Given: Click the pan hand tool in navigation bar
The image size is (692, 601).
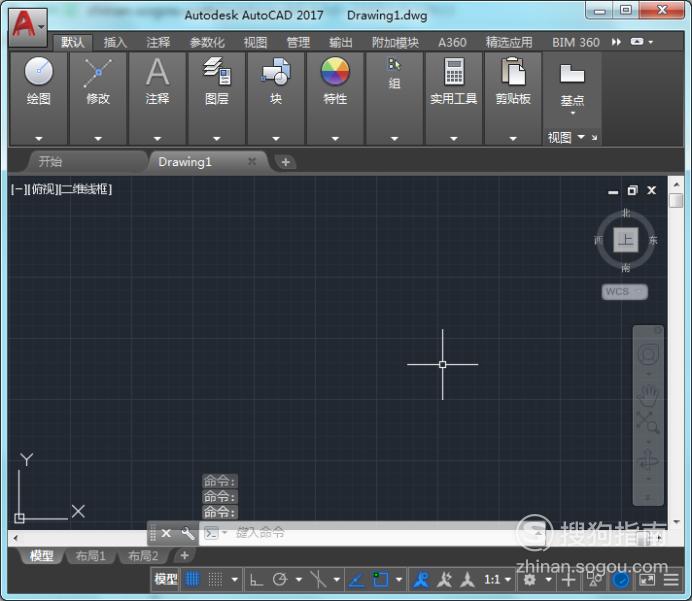Looking at the screenshot, I should (x=648, y=395).
